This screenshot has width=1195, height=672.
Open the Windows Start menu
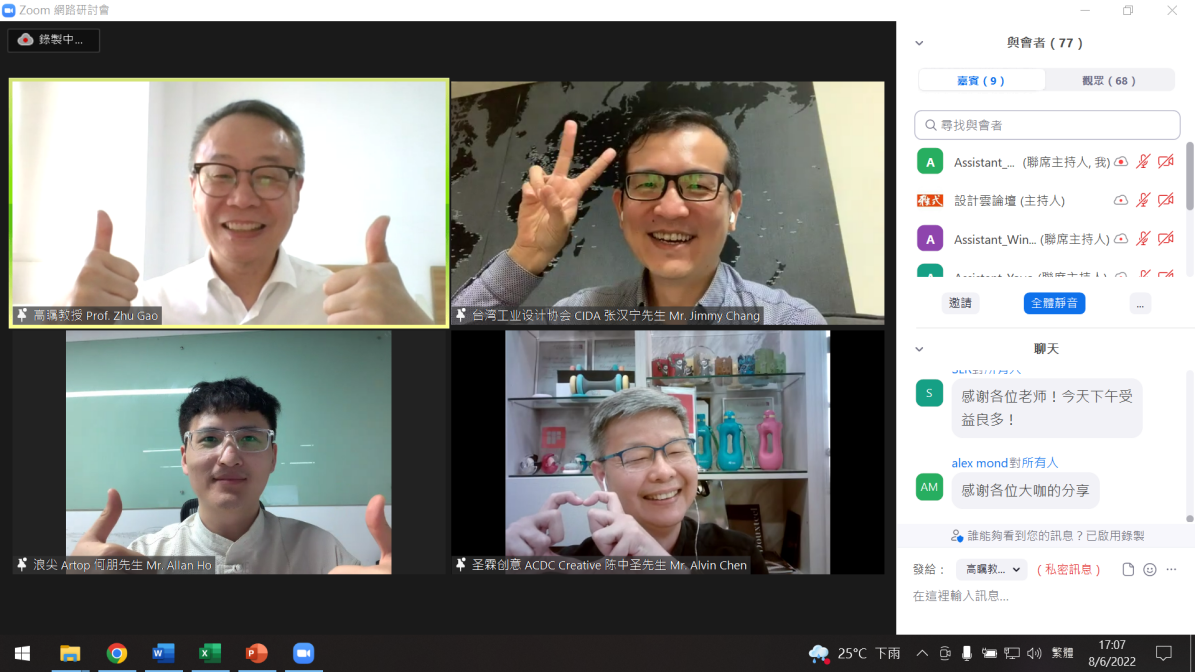(23, 654)
